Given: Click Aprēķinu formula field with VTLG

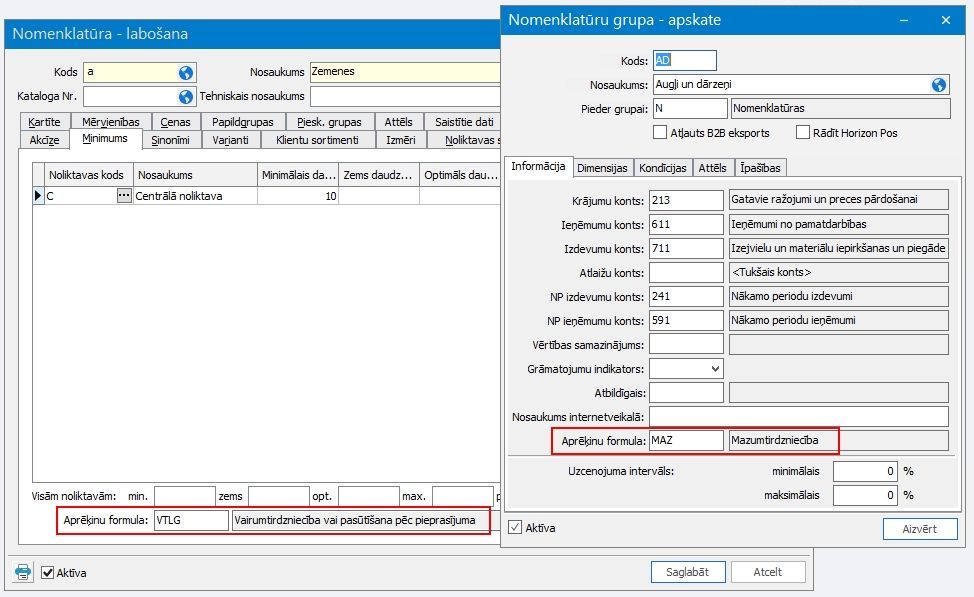Looking at the screenshot, I should [191, 521].
